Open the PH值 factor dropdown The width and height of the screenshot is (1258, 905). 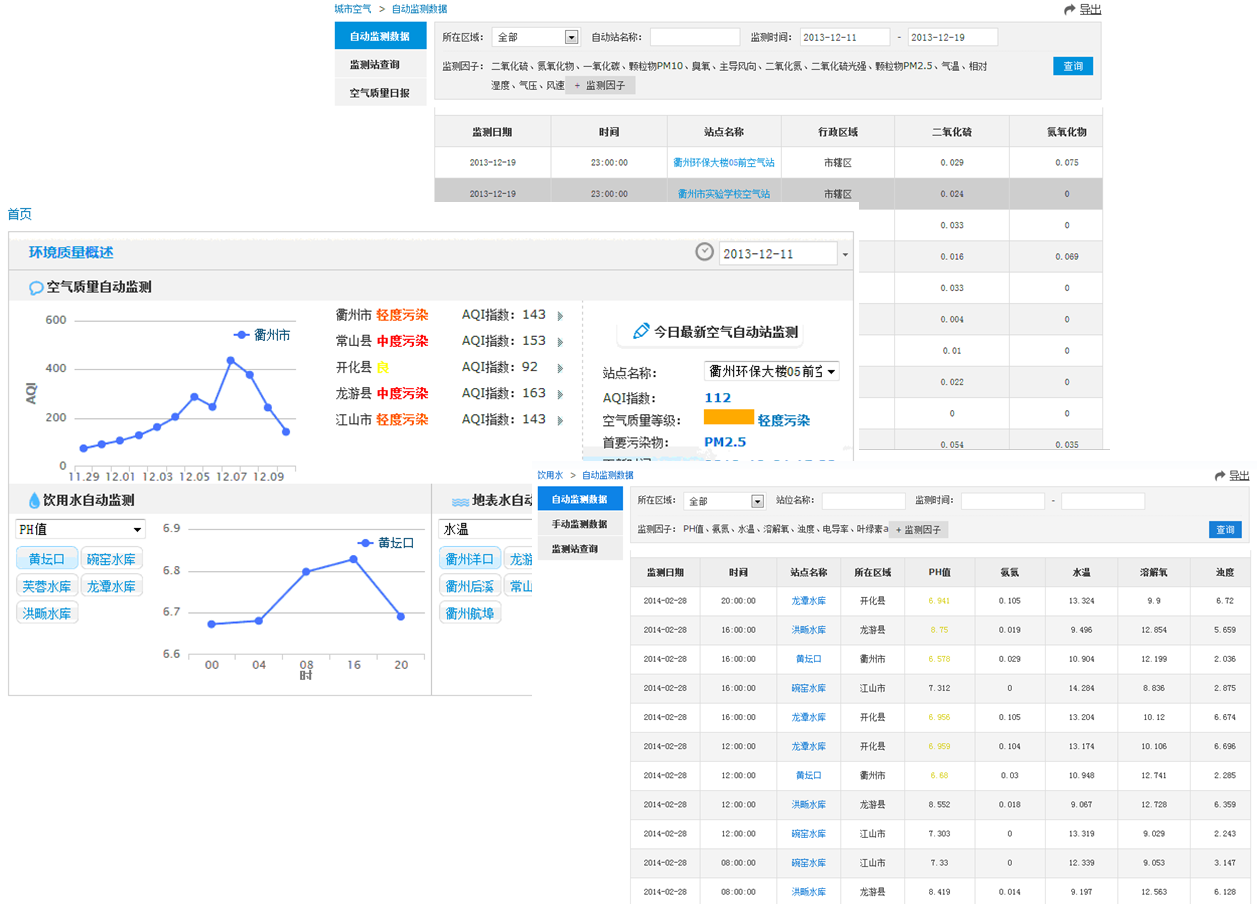[x=80, y=529]
